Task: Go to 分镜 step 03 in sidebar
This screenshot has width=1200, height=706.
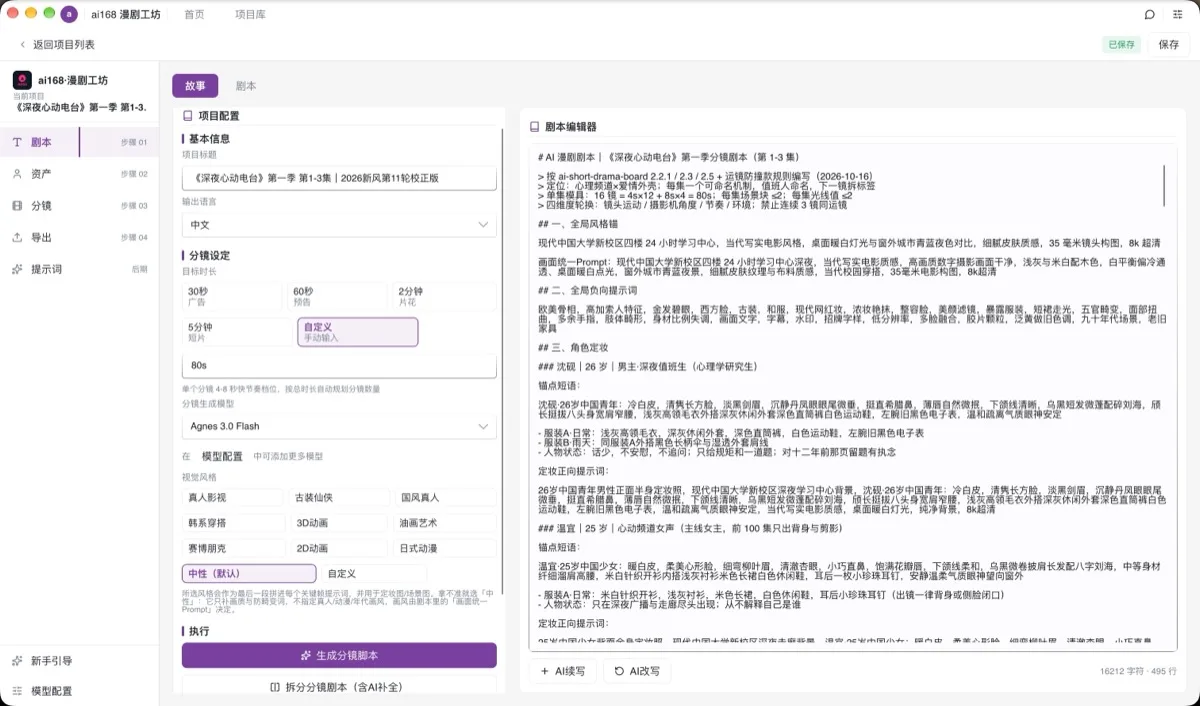Action: pyautogui.click(x=79, y=205)
